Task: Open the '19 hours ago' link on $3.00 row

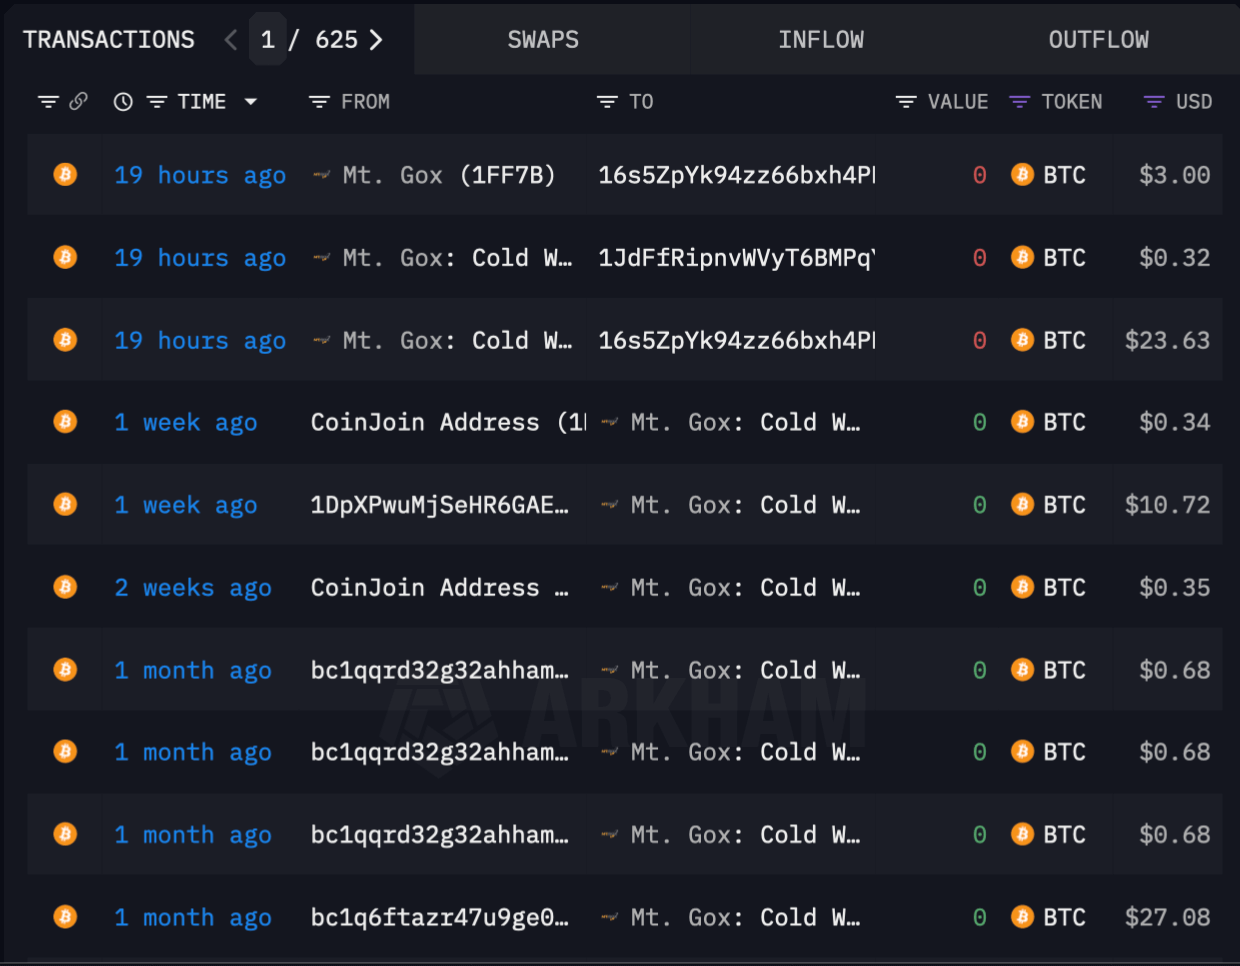Action: pyautogui.click(x=200, y=176)
